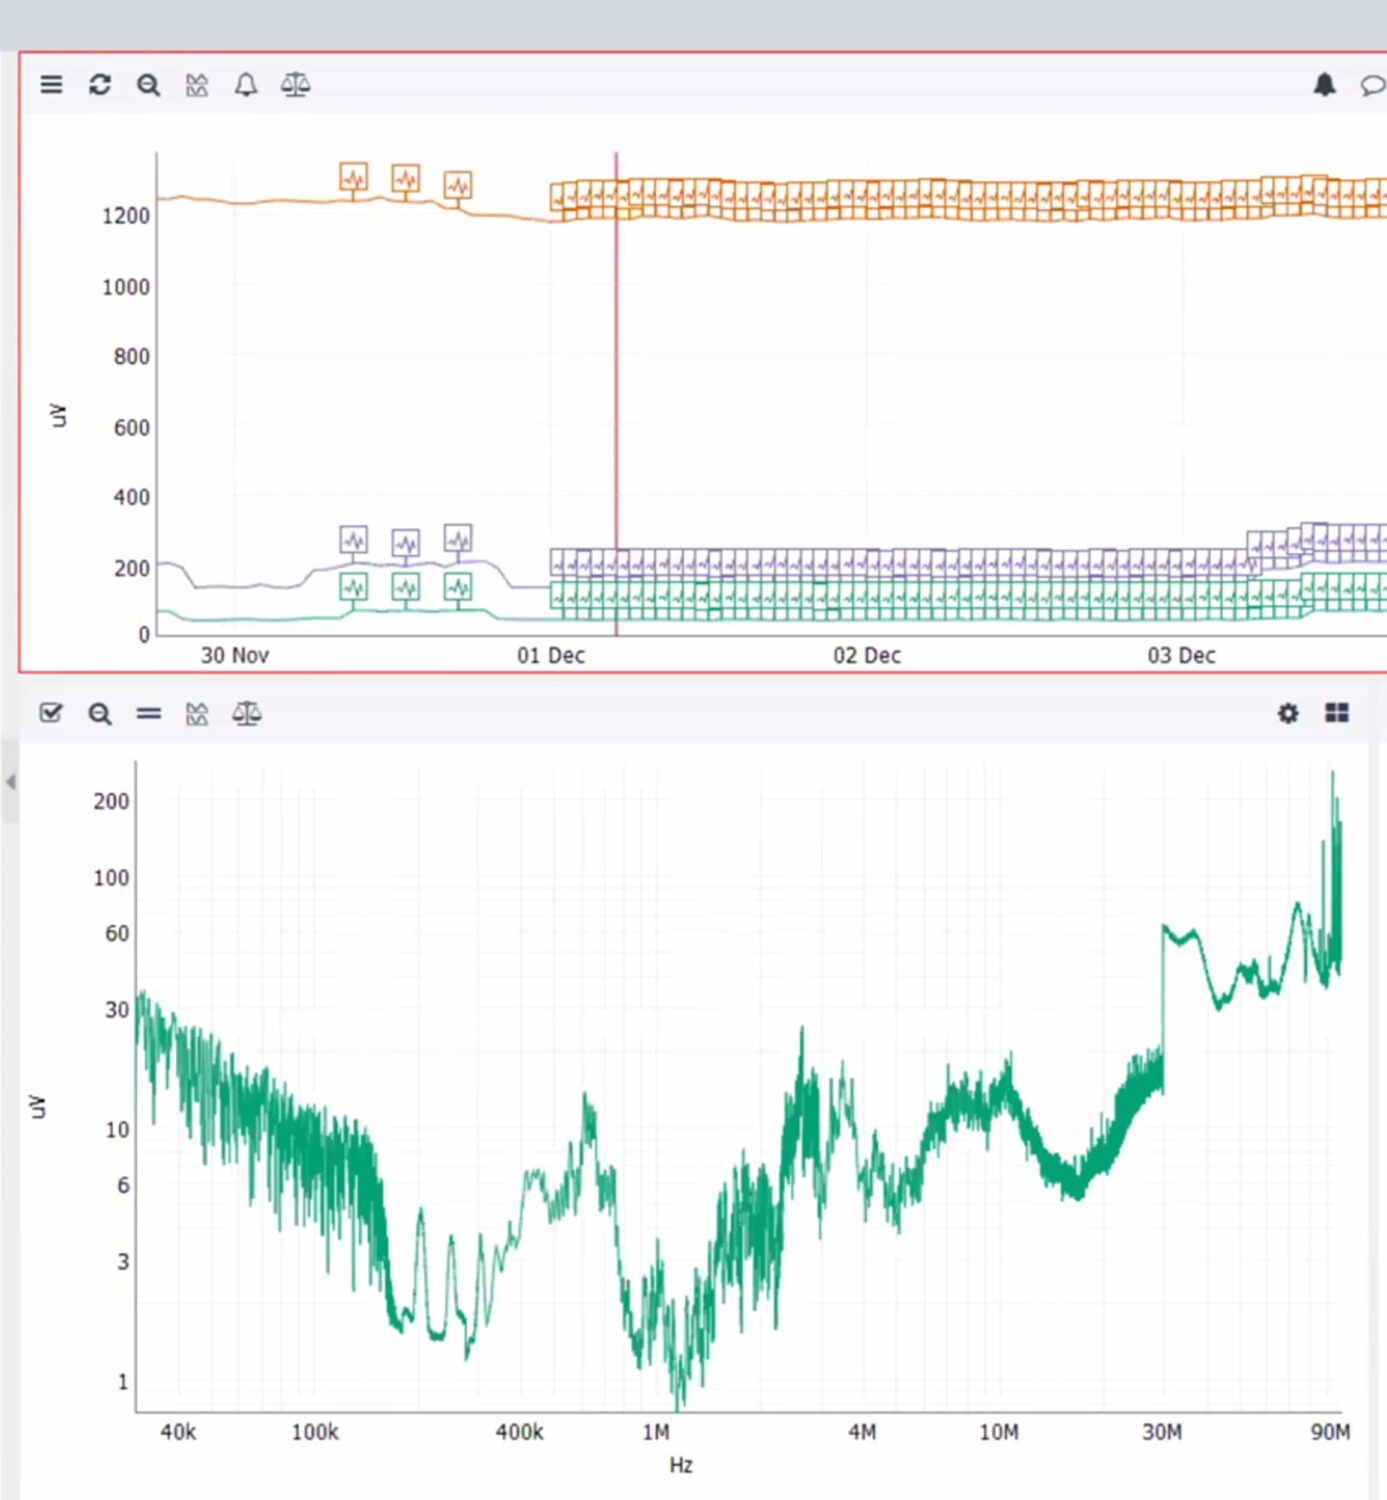
Task: Click chart markers icon in spectrum toolbar
Action: [197, 714]
